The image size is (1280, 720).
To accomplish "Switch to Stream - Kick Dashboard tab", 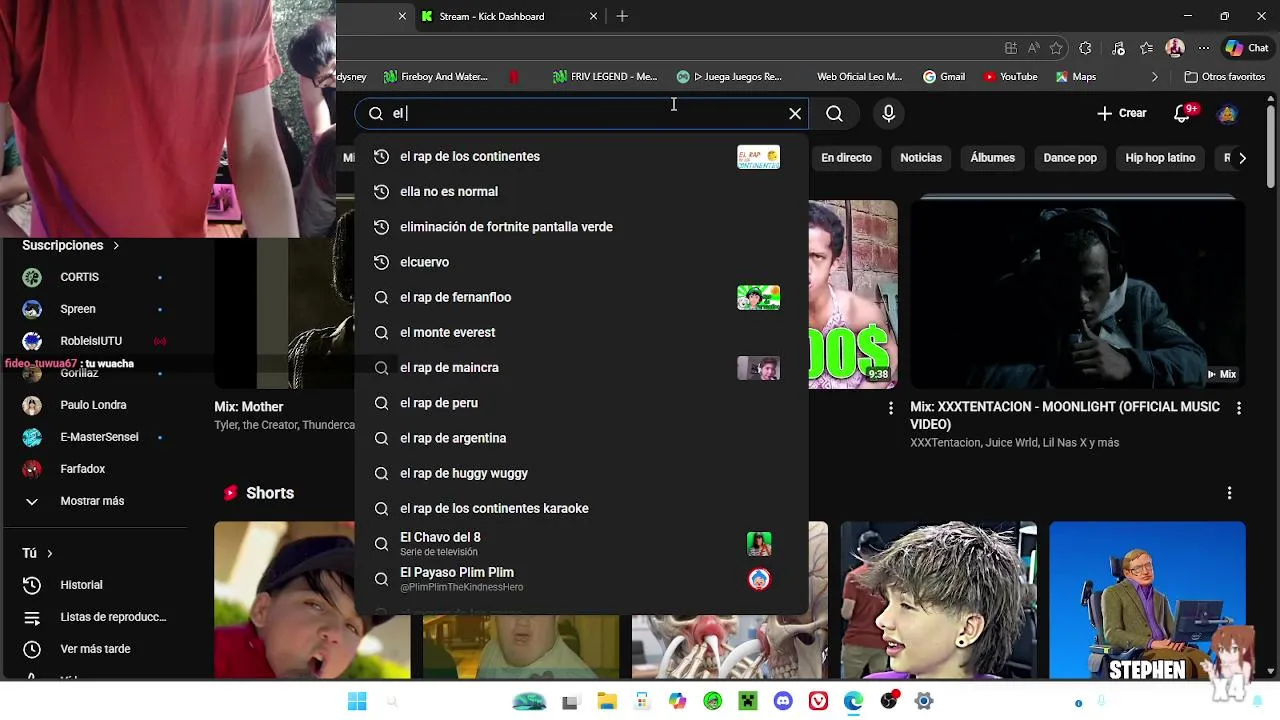I will click(508, 16).
